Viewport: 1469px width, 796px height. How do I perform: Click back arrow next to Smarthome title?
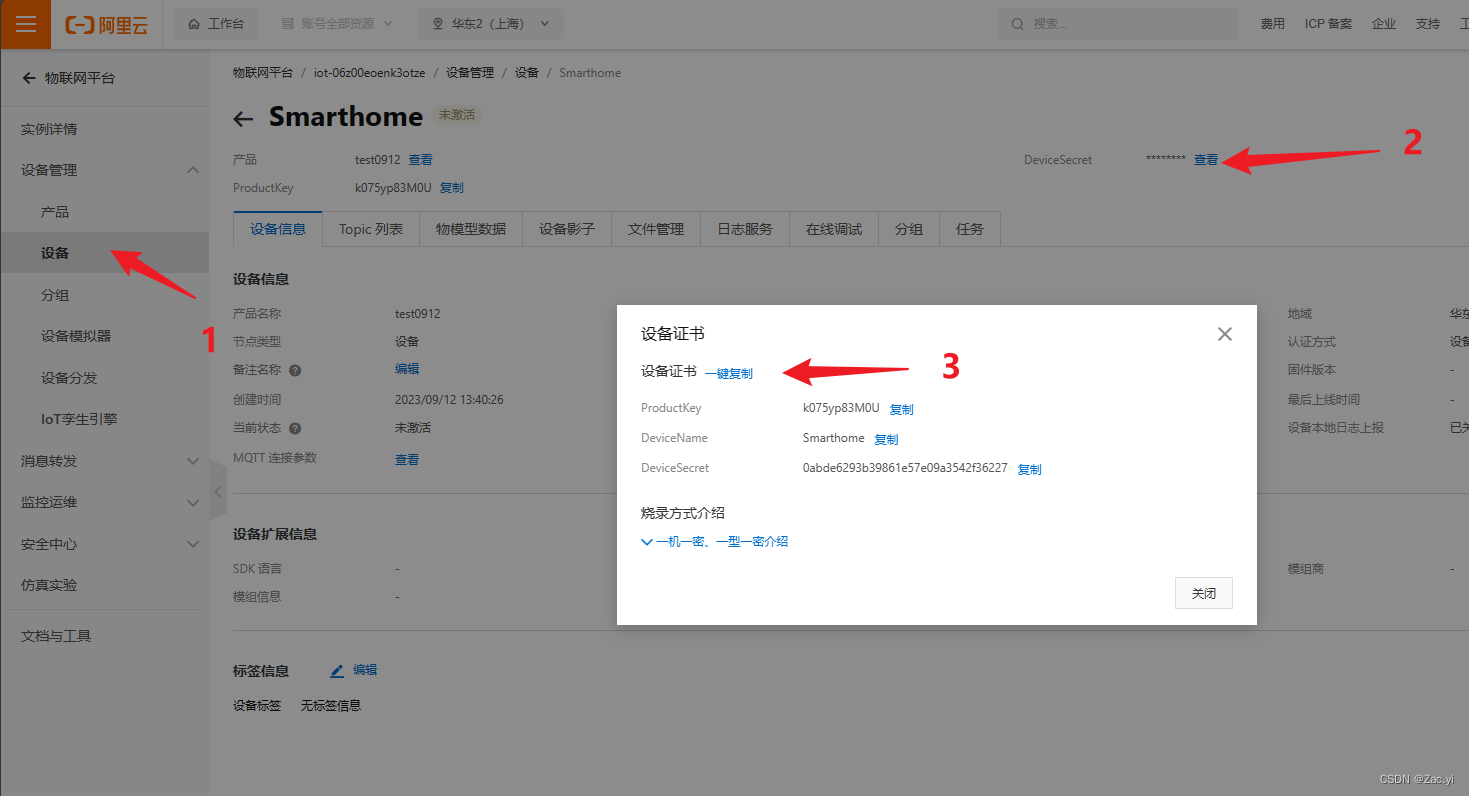243,119
